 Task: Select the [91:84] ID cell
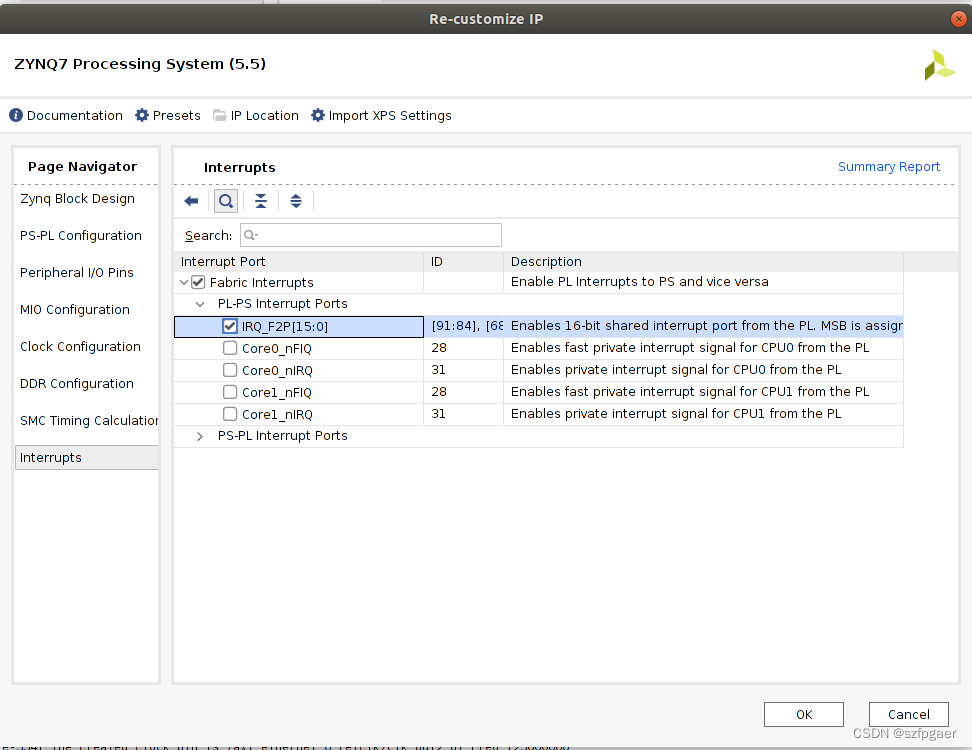pos(464,326)
